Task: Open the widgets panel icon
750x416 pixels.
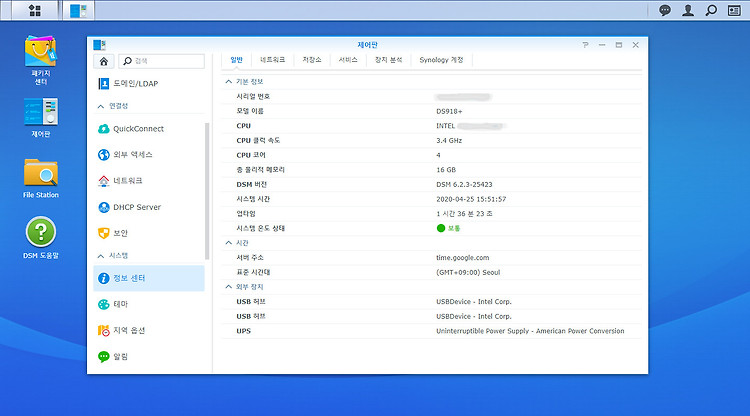Action: (734, 11)
